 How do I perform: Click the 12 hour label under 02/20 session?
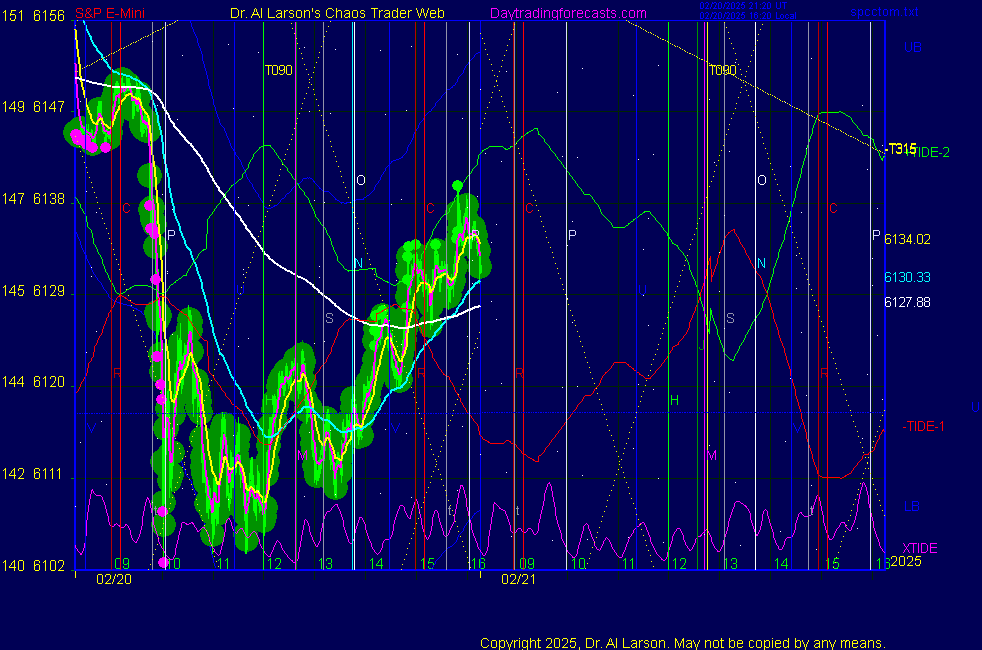[x=274, y=564]
